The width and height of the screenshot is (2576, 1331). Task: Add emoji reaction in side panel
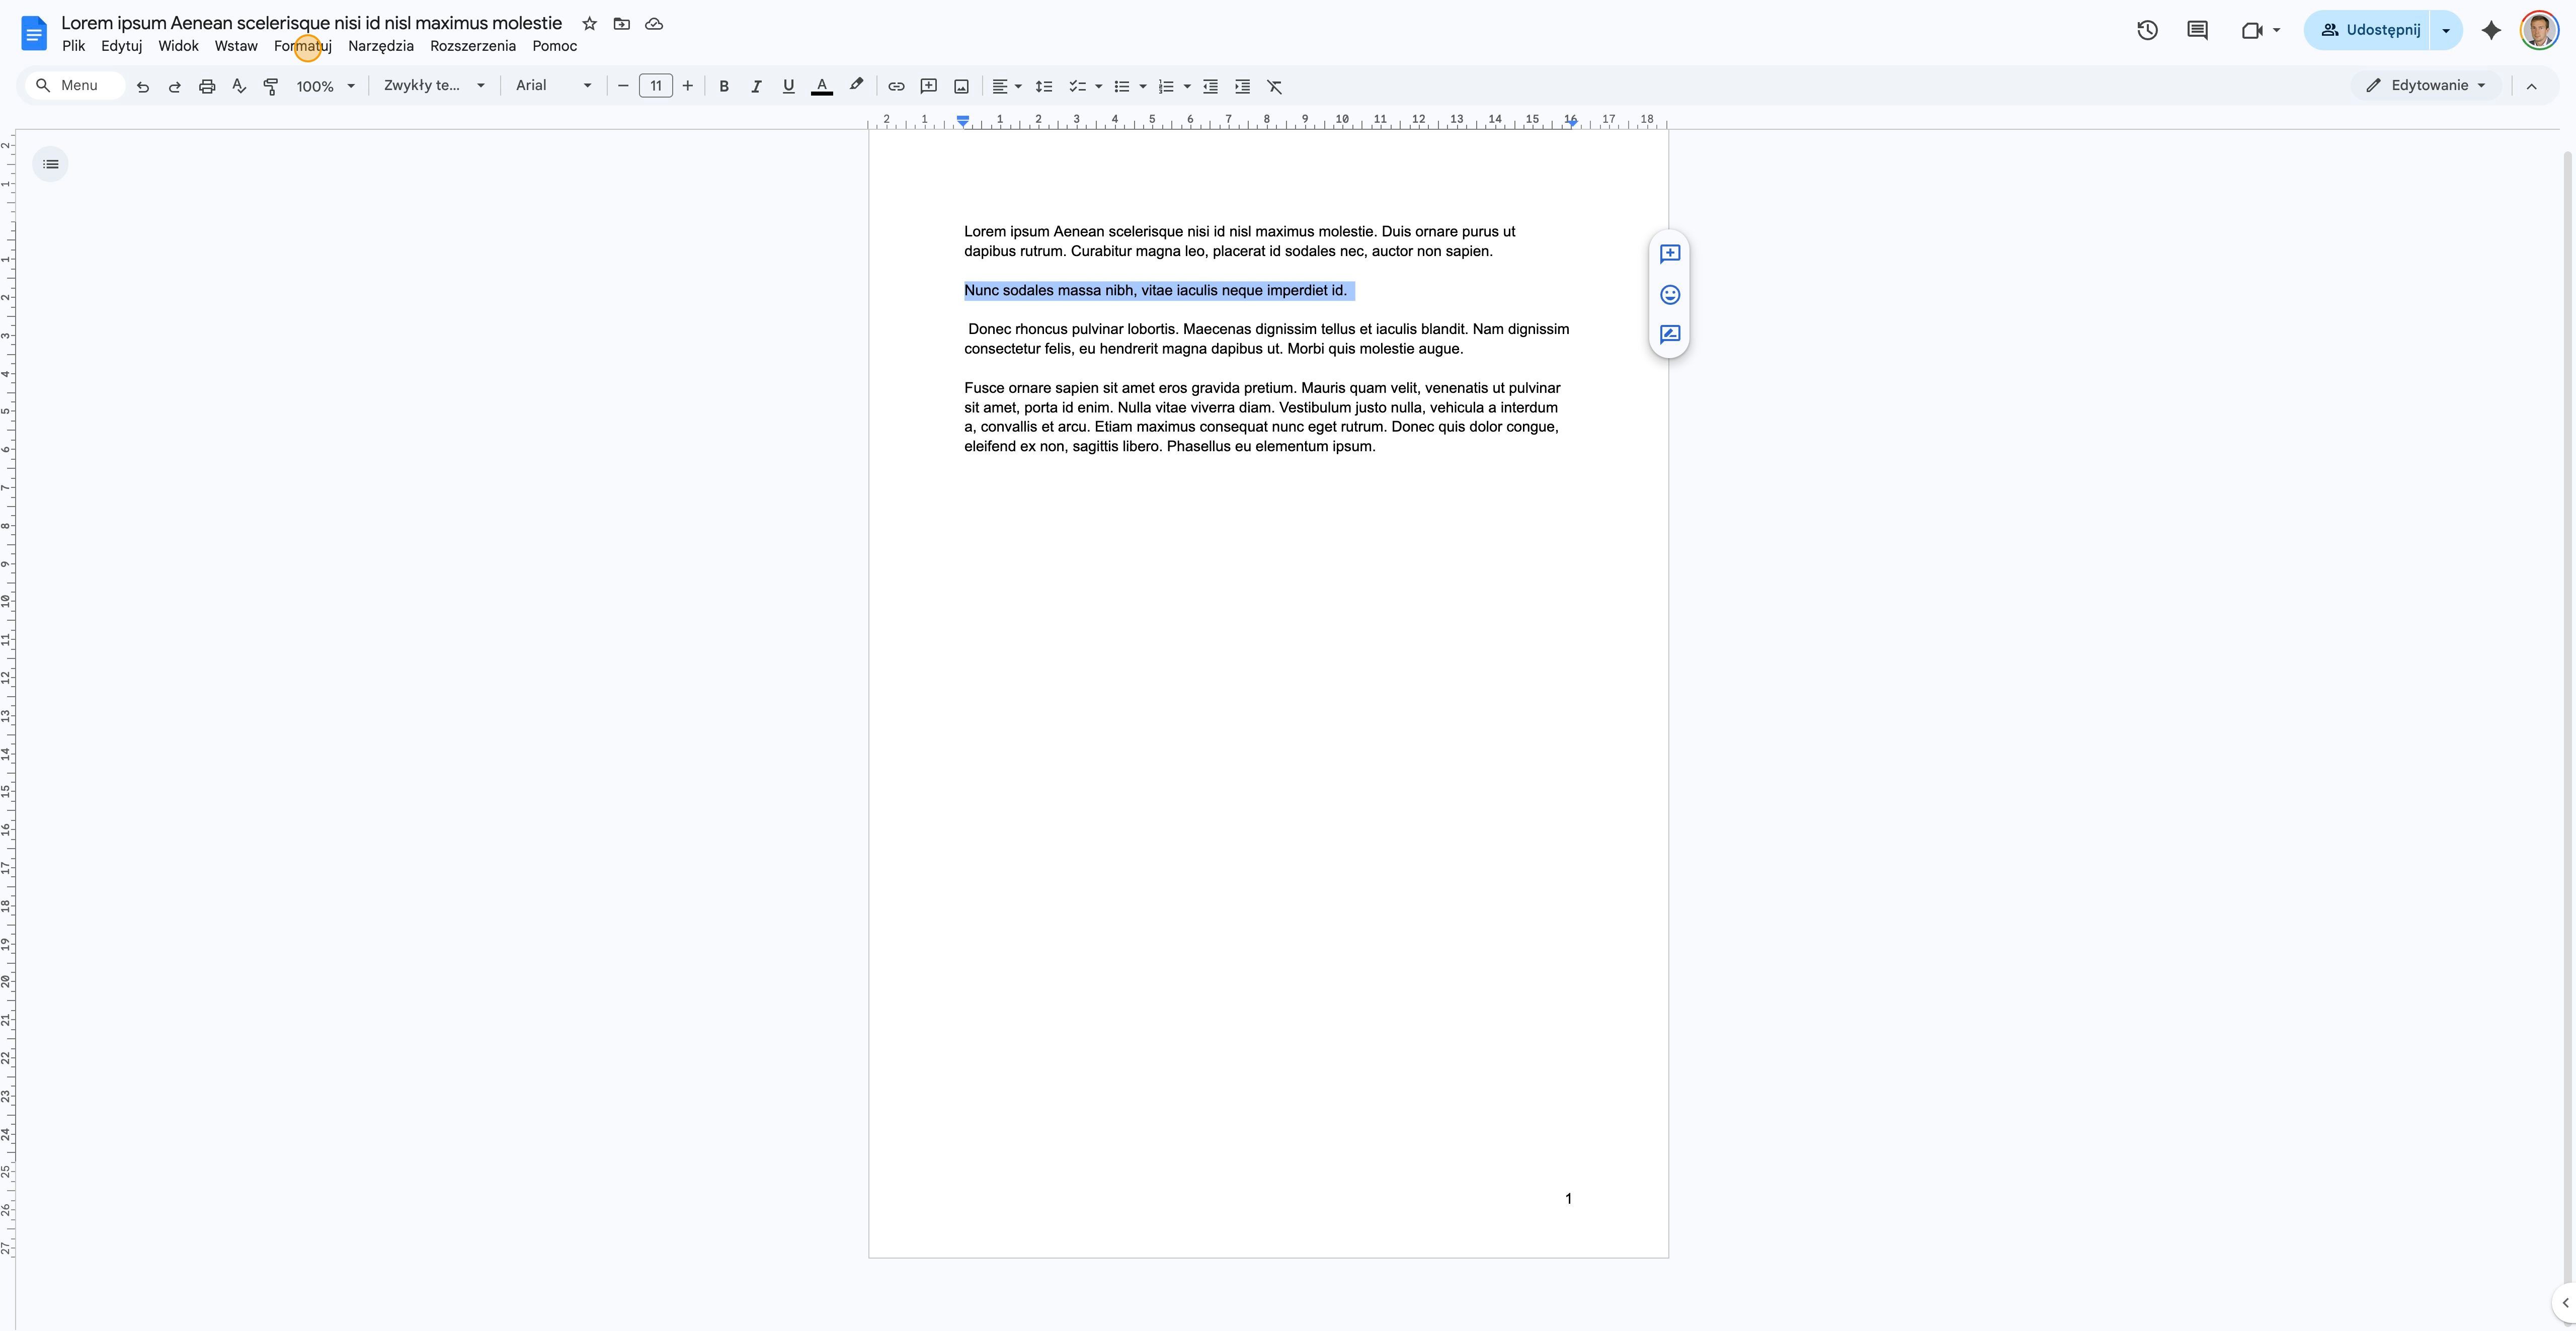1670,294
